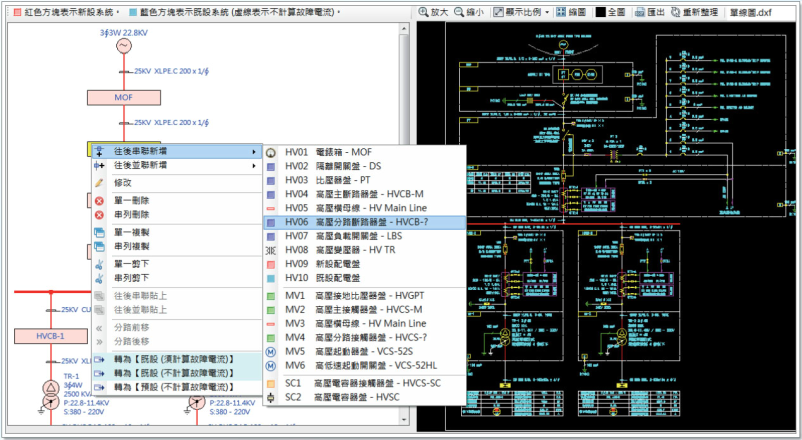Image resolution: width=802 pixels, height=440 pixels.
Task: Select HV02 隔離開關盤 - DS submenu item
Action: pyautogui.click(x=365, y=166)
